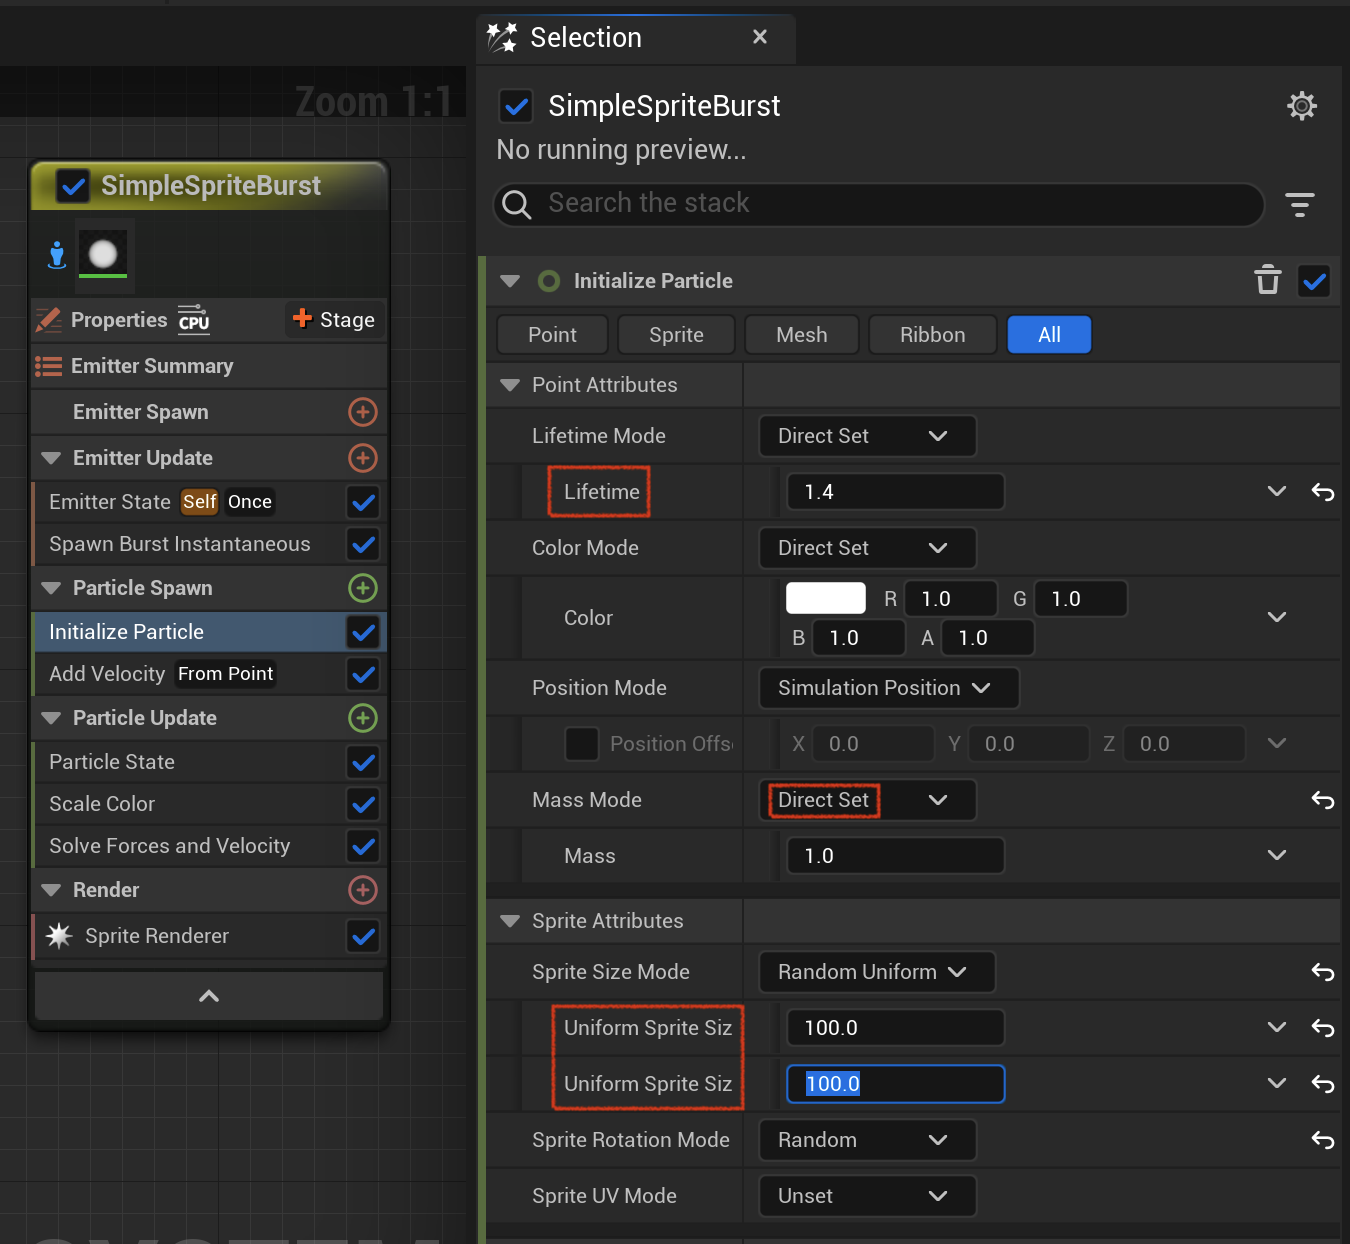The height and width of the screenshot is (1244, 1350).
Task: Open the Lifetime value options chevron
Action: 1276,491
